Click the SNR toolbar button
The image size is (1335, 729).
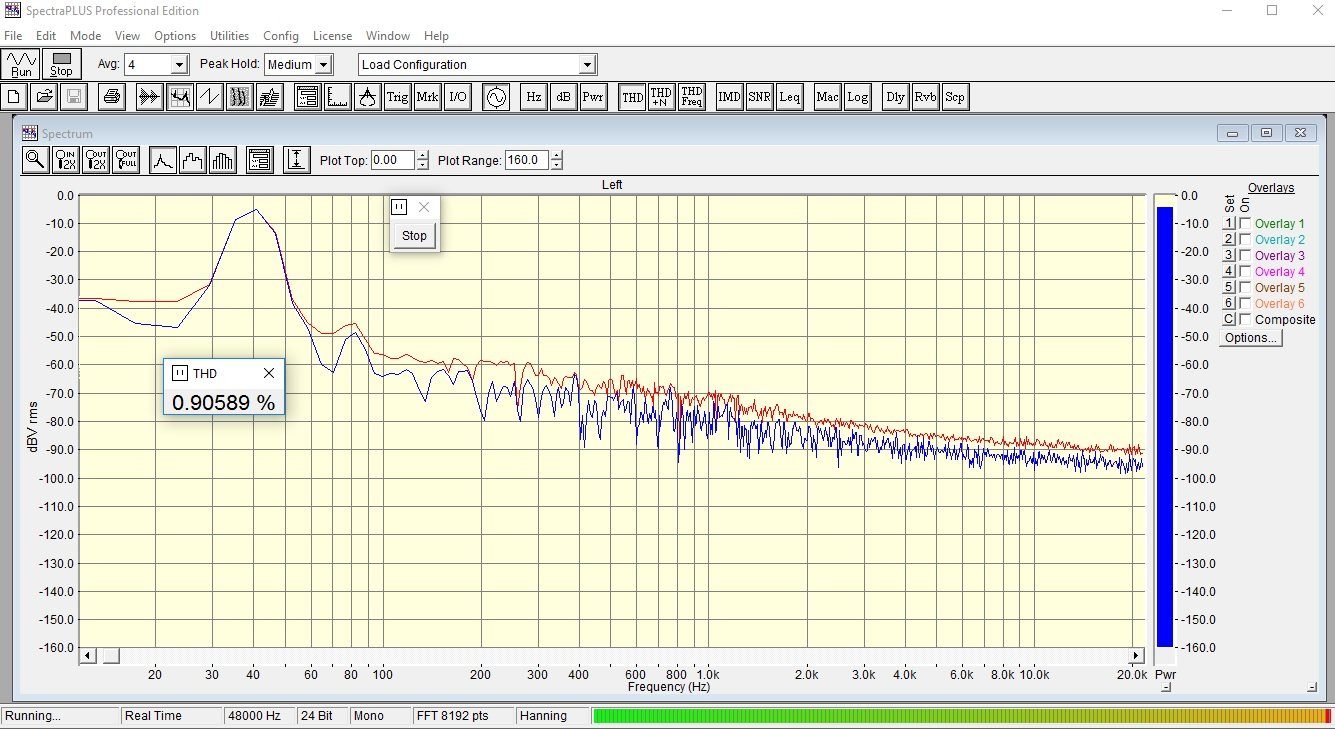coord(759,97)
